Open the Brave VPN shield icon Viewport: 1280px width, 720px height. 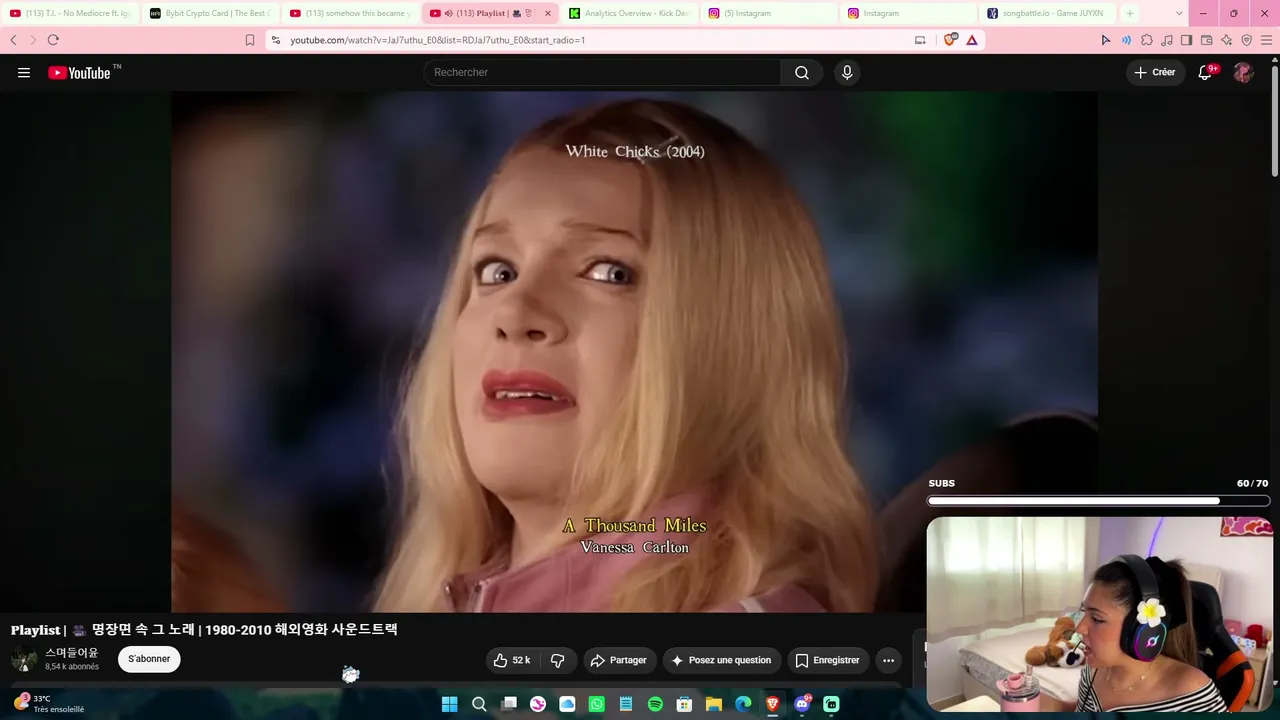point(1246,40)
